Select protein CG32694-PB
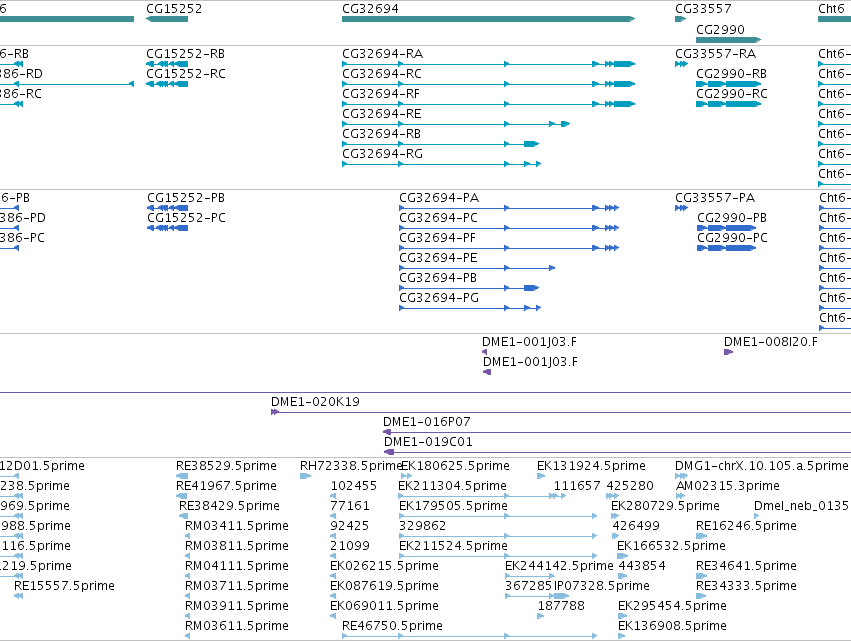Image resolution: width=851 pixels, height=641 pixels. [438, 278]
